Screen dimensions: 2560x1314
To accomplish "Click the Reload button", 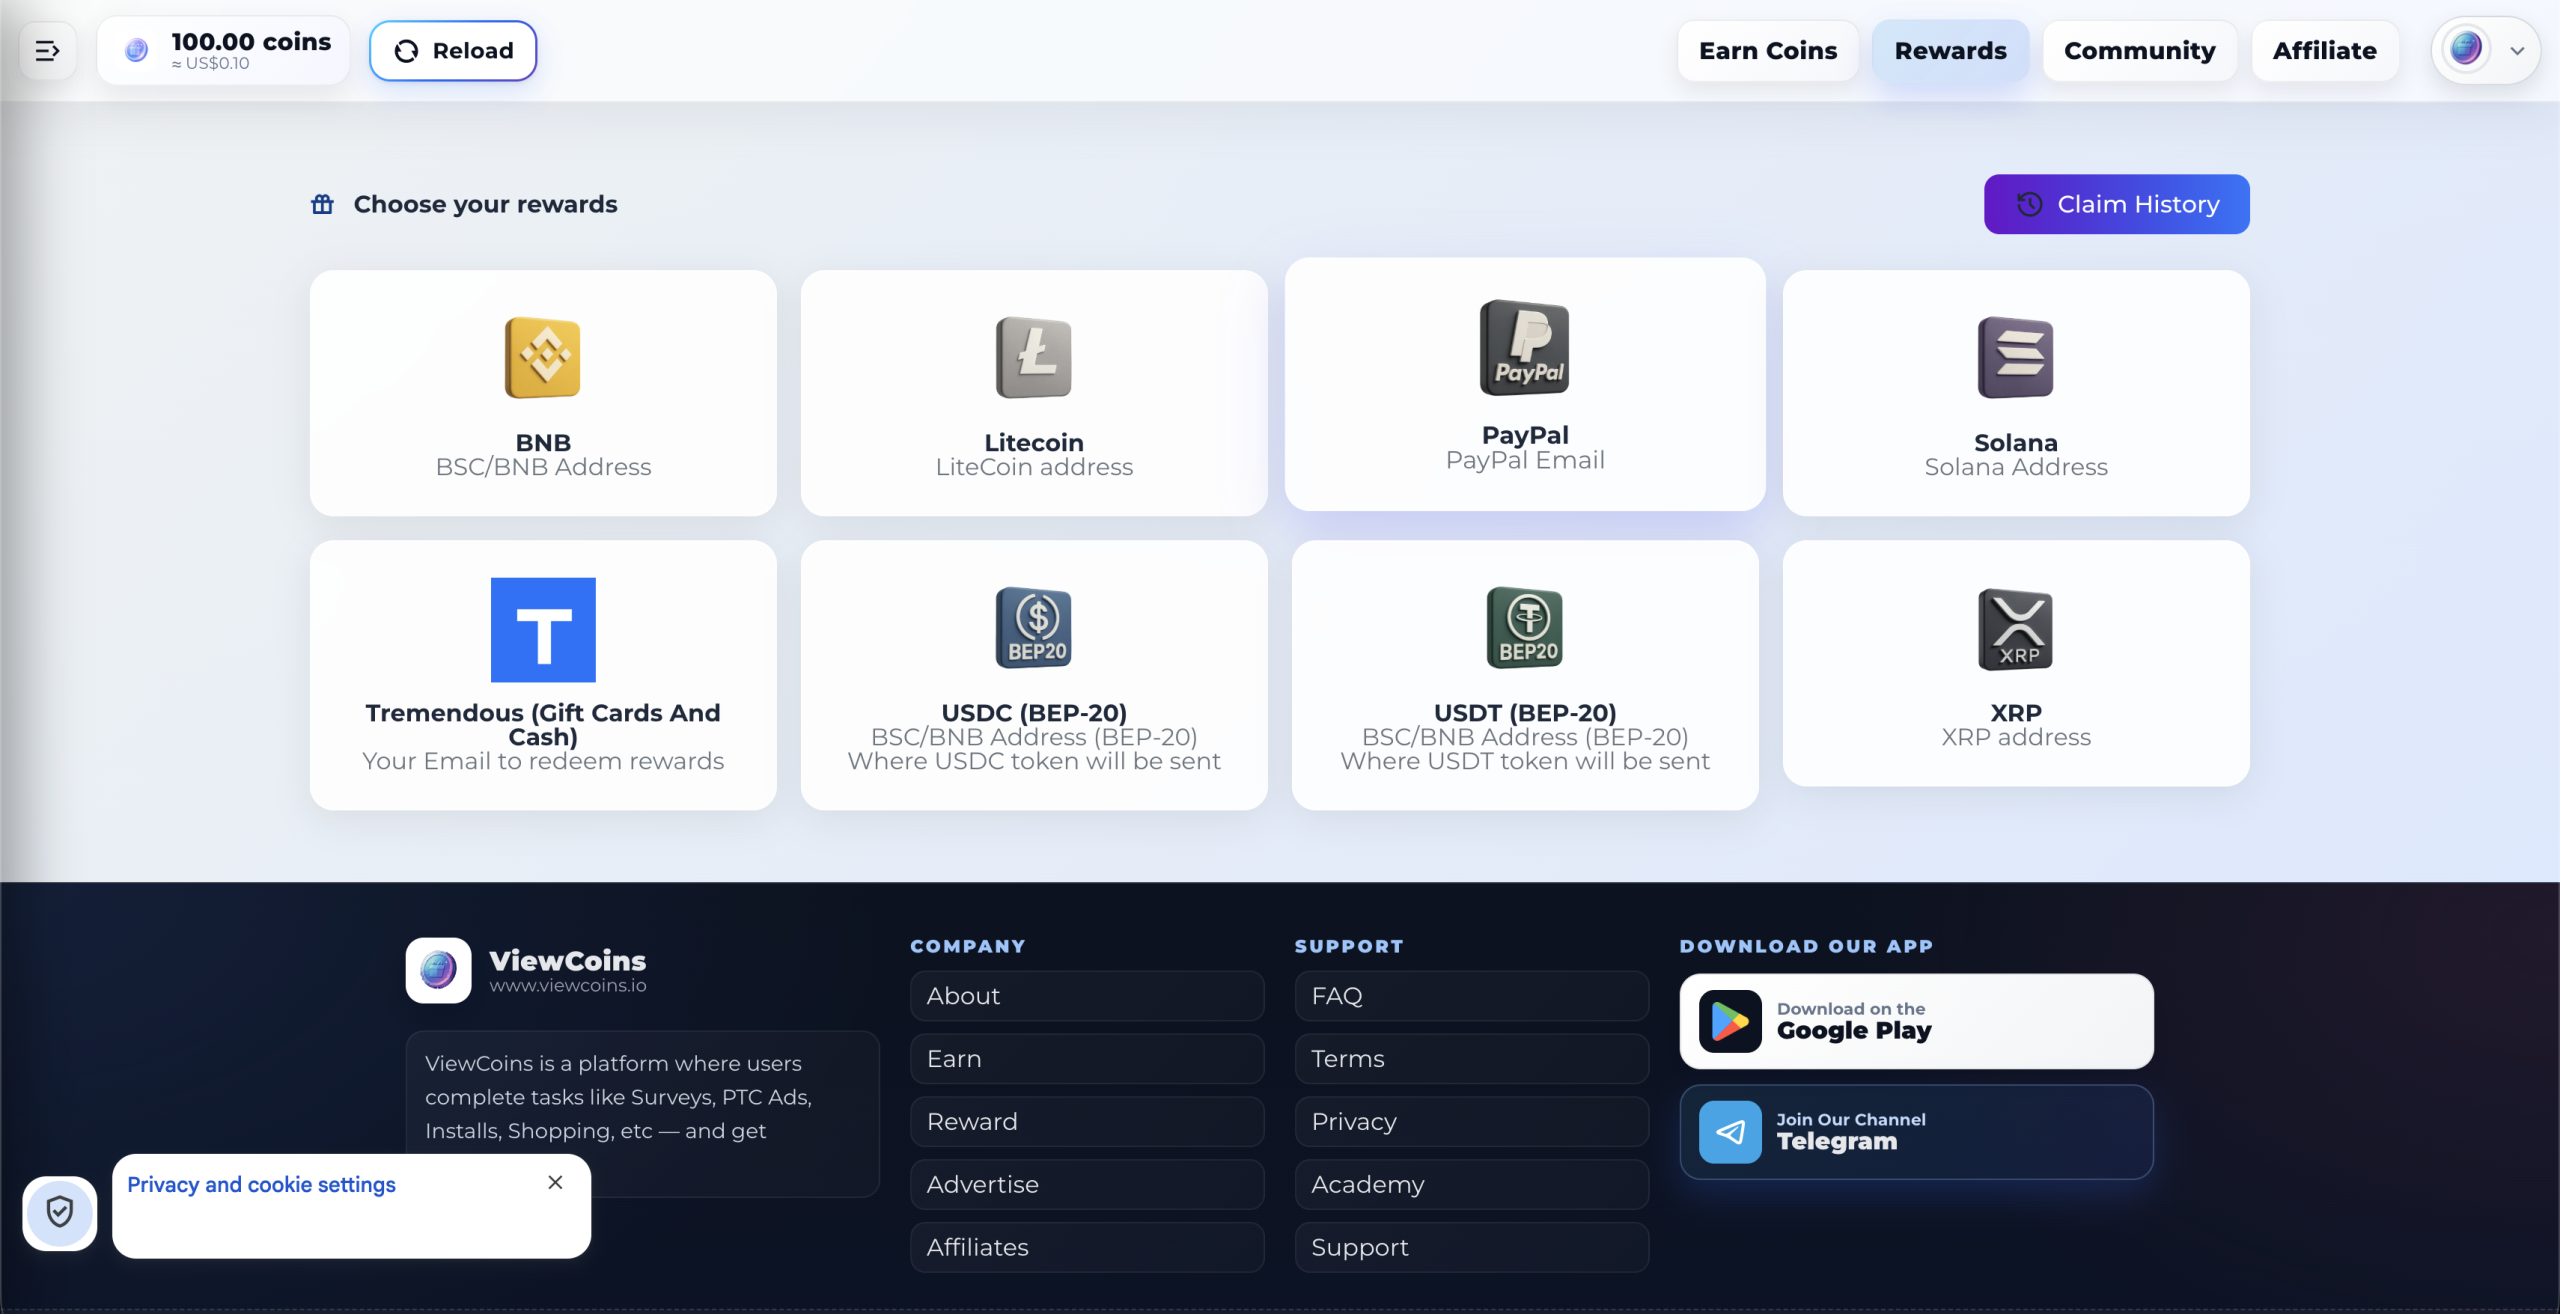I will [x=453, y=51].
